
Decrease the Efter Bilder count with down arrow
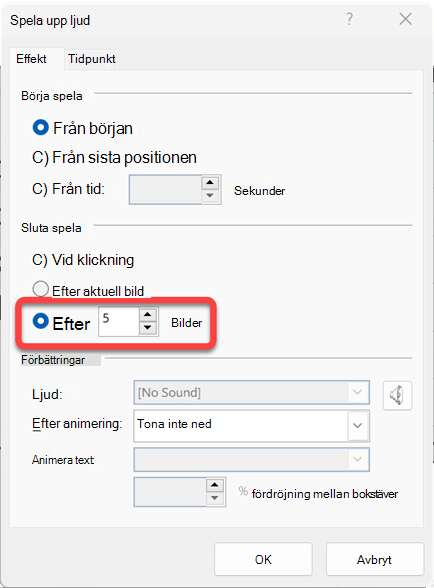click(148, 328)
